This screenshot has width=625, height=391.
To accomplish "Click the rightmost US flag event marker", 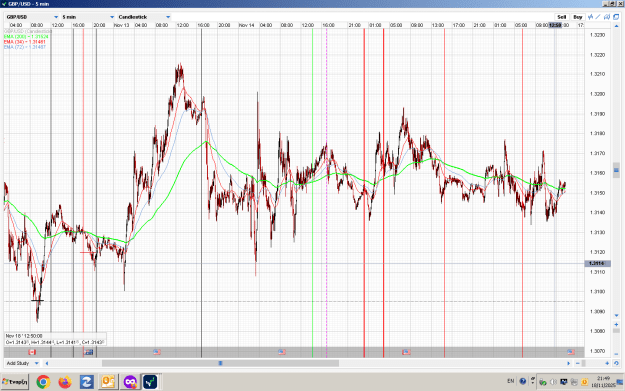I will [x=571, y=352].
